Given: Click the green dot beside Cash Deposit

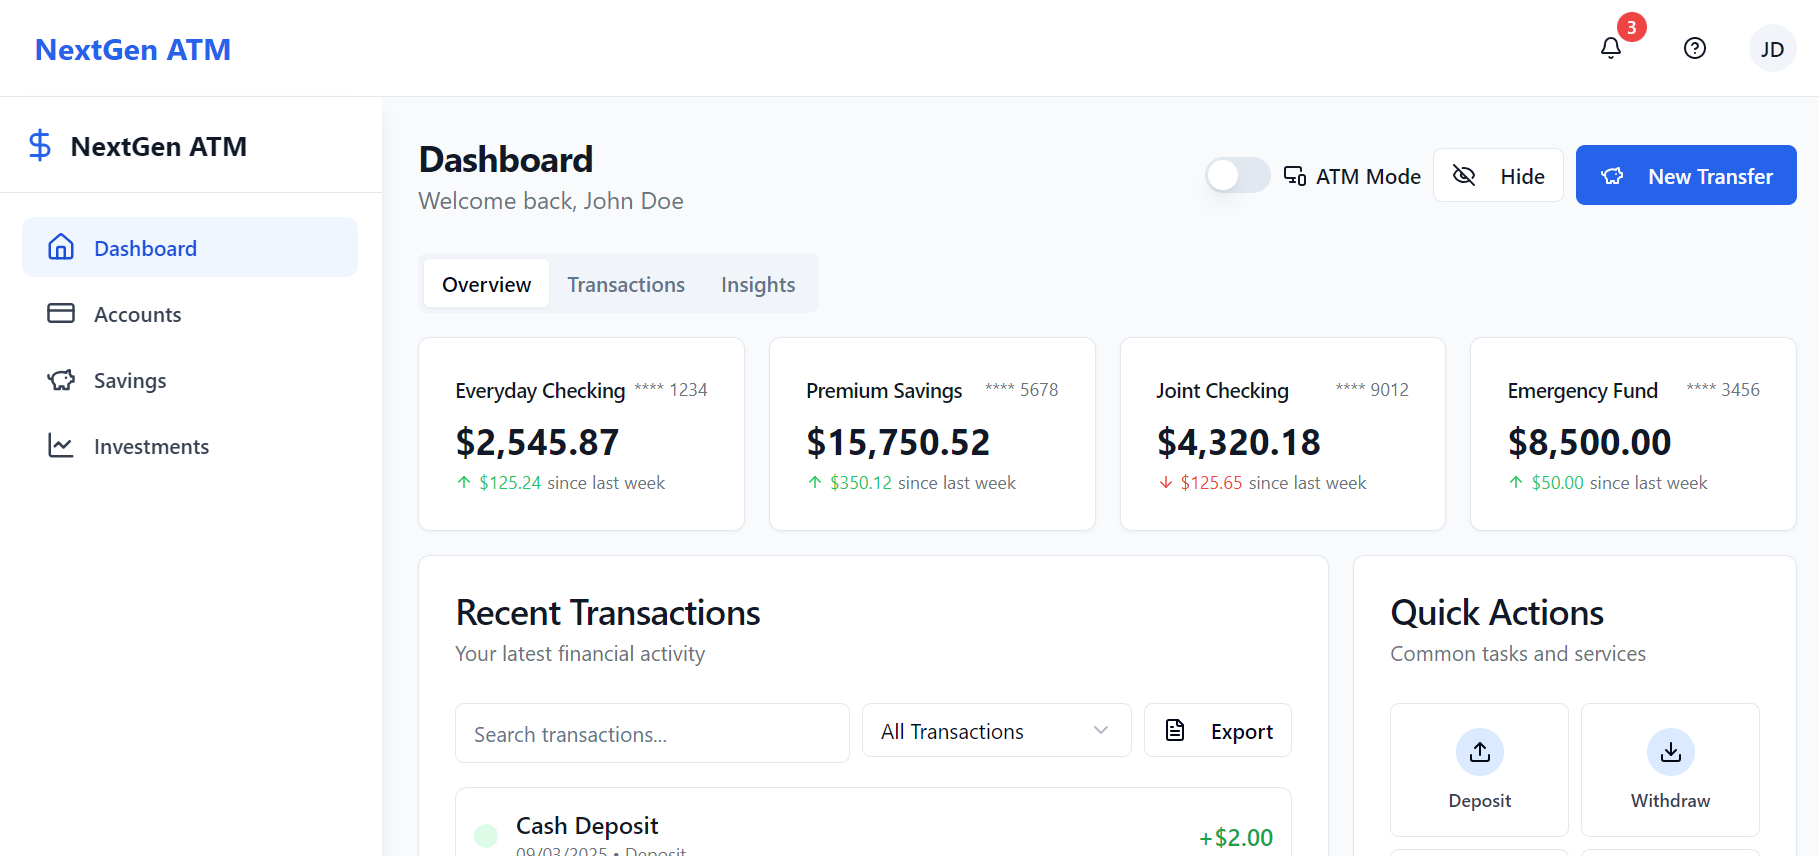Looking at the screenshot, I should point(486,835).
